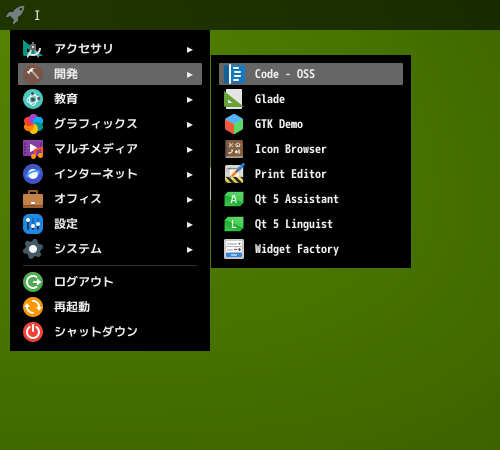Open the Qt 5 Linguist icon

pos(234,224)
